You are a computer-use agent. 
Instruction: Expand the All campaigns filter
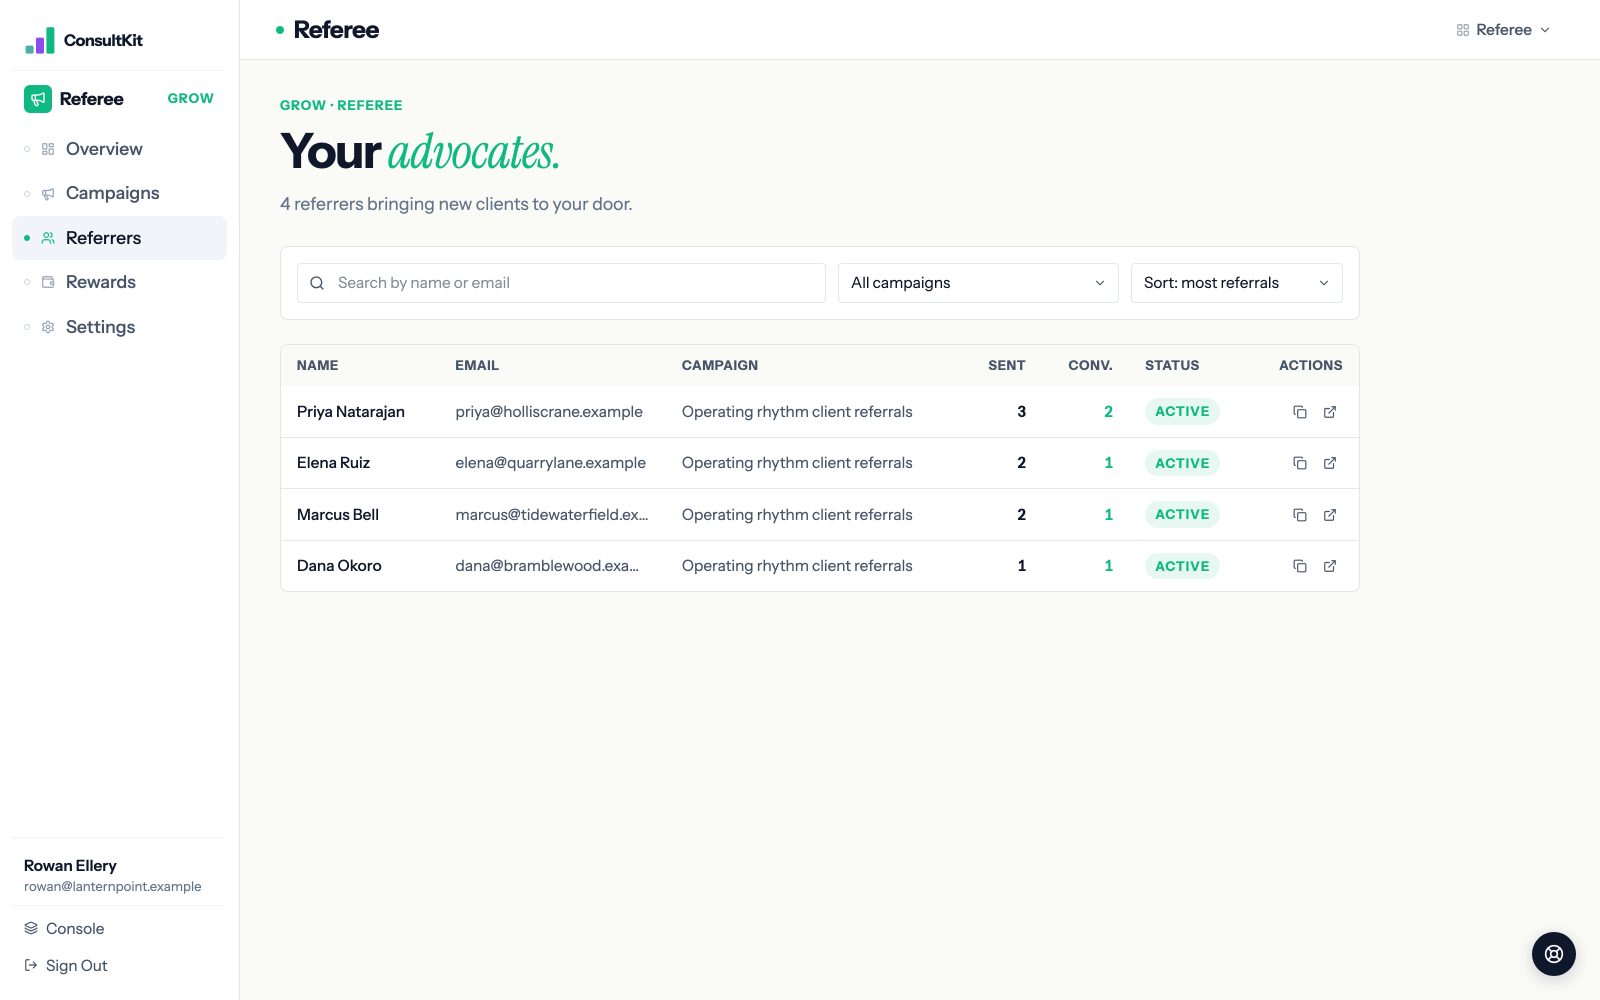(978, 283)
